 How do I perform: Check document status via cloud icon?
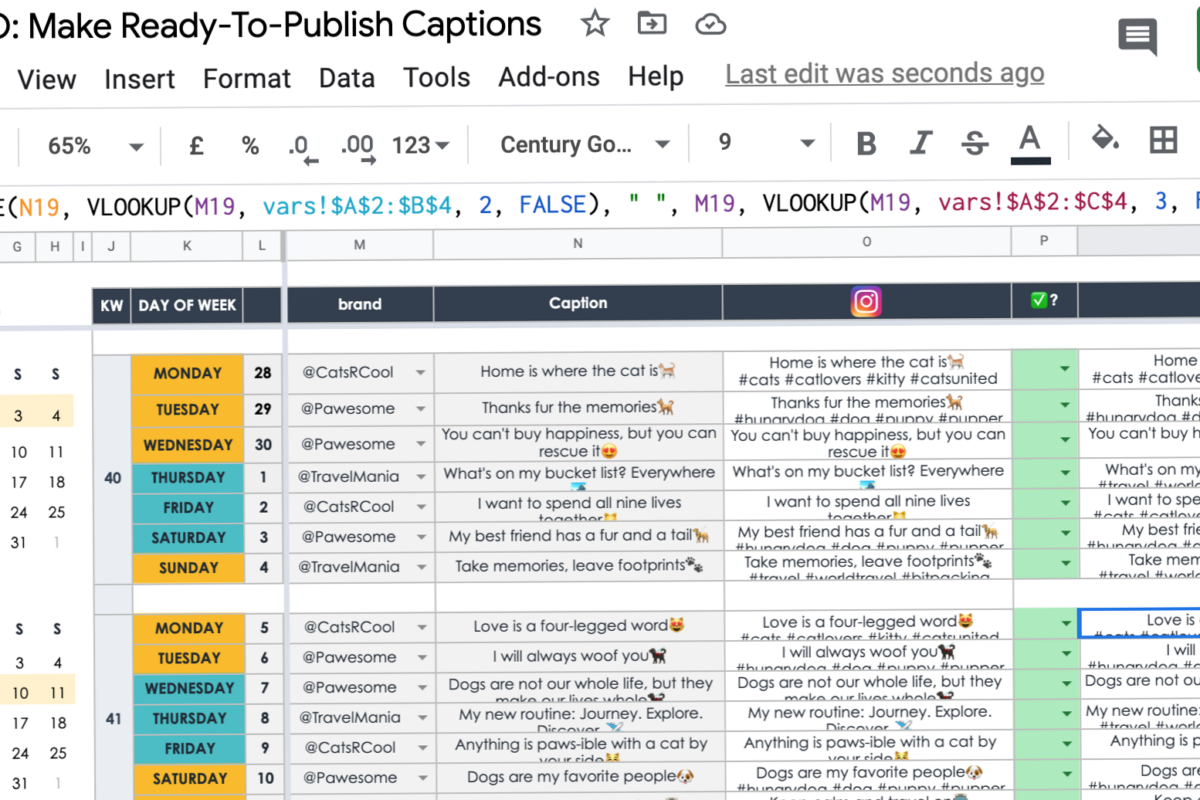[710, 25]
